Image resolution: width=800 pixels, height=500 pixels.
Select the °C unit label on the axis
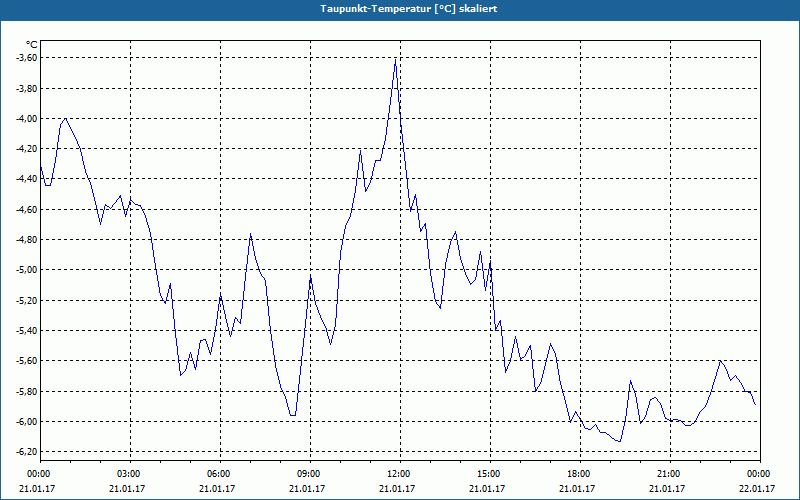pos(32,45)
